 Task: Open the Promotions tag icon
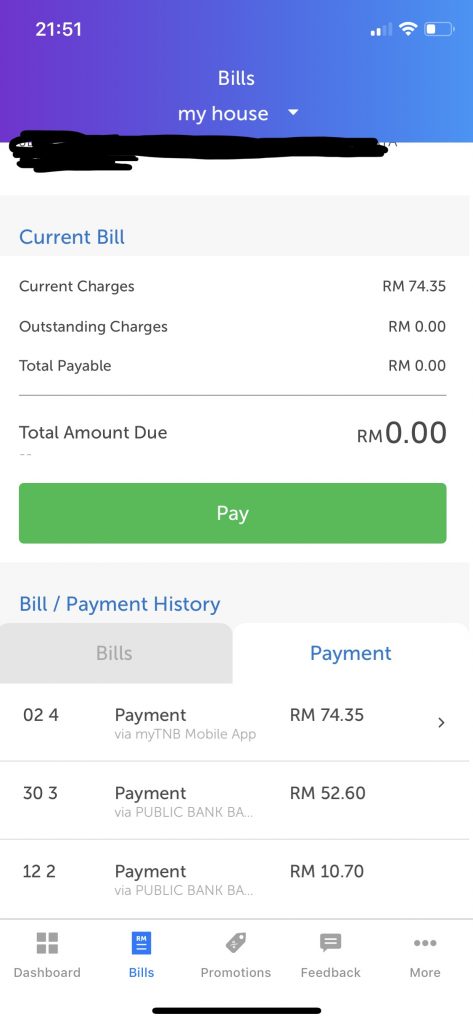pyautogui.click(x=236, y=943)
